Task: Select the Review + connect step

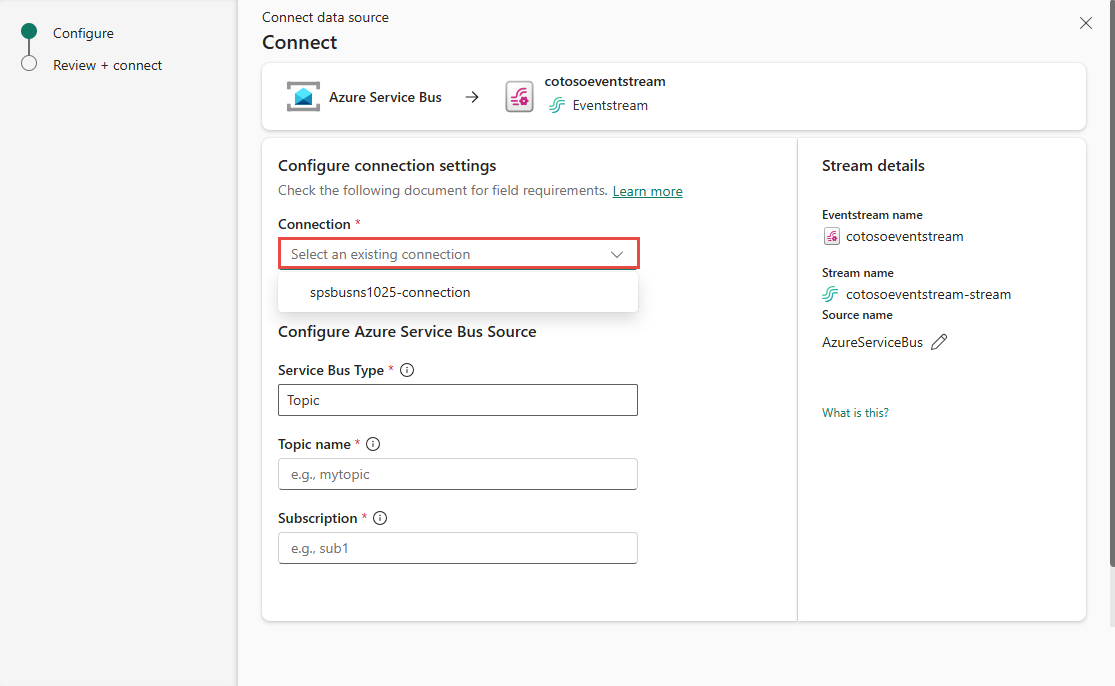Action: [x=29, y=65]
